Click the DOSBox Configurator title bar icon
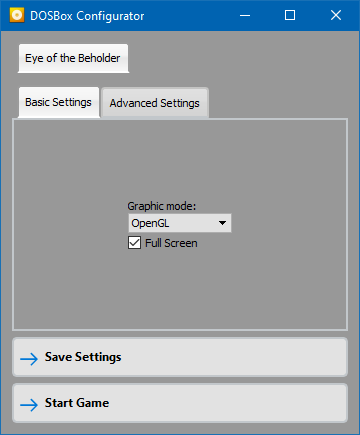360x435 pixels. [17, 15]
